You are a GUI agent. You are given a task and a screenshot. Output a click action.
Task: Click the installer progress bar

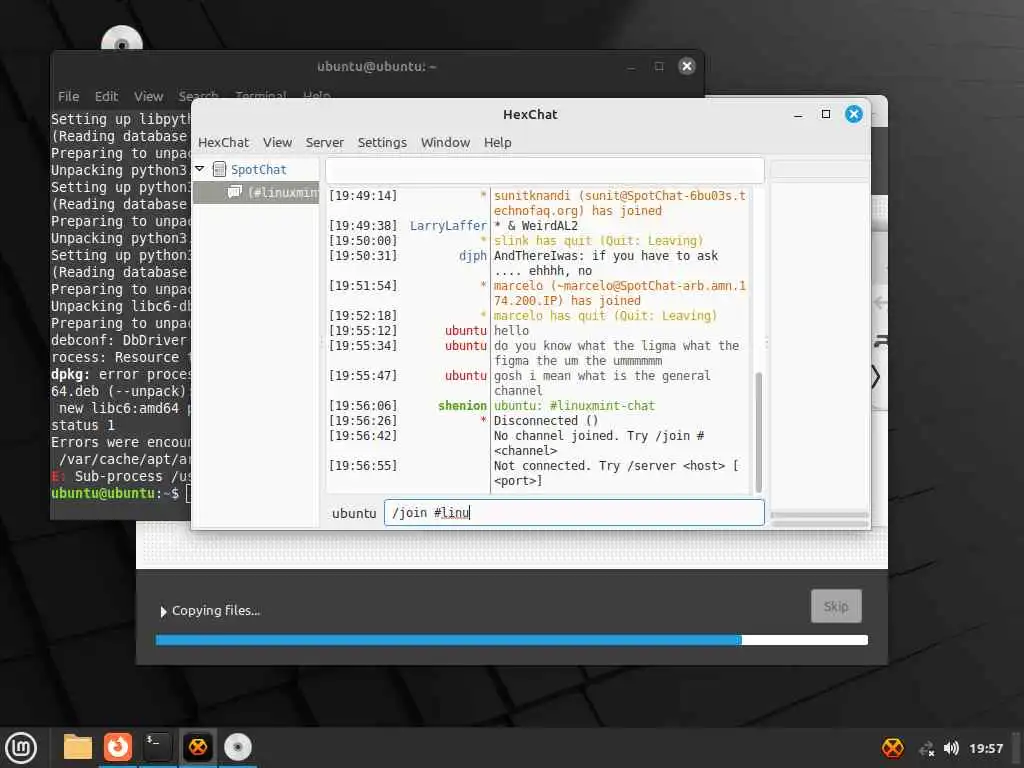coord(511,640)
